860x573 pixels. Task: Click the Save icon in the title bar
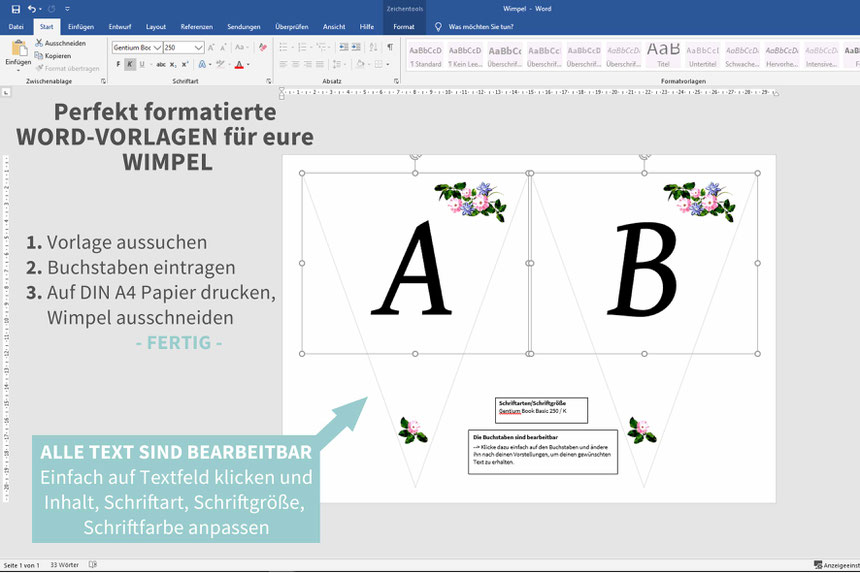coord(15,9)
